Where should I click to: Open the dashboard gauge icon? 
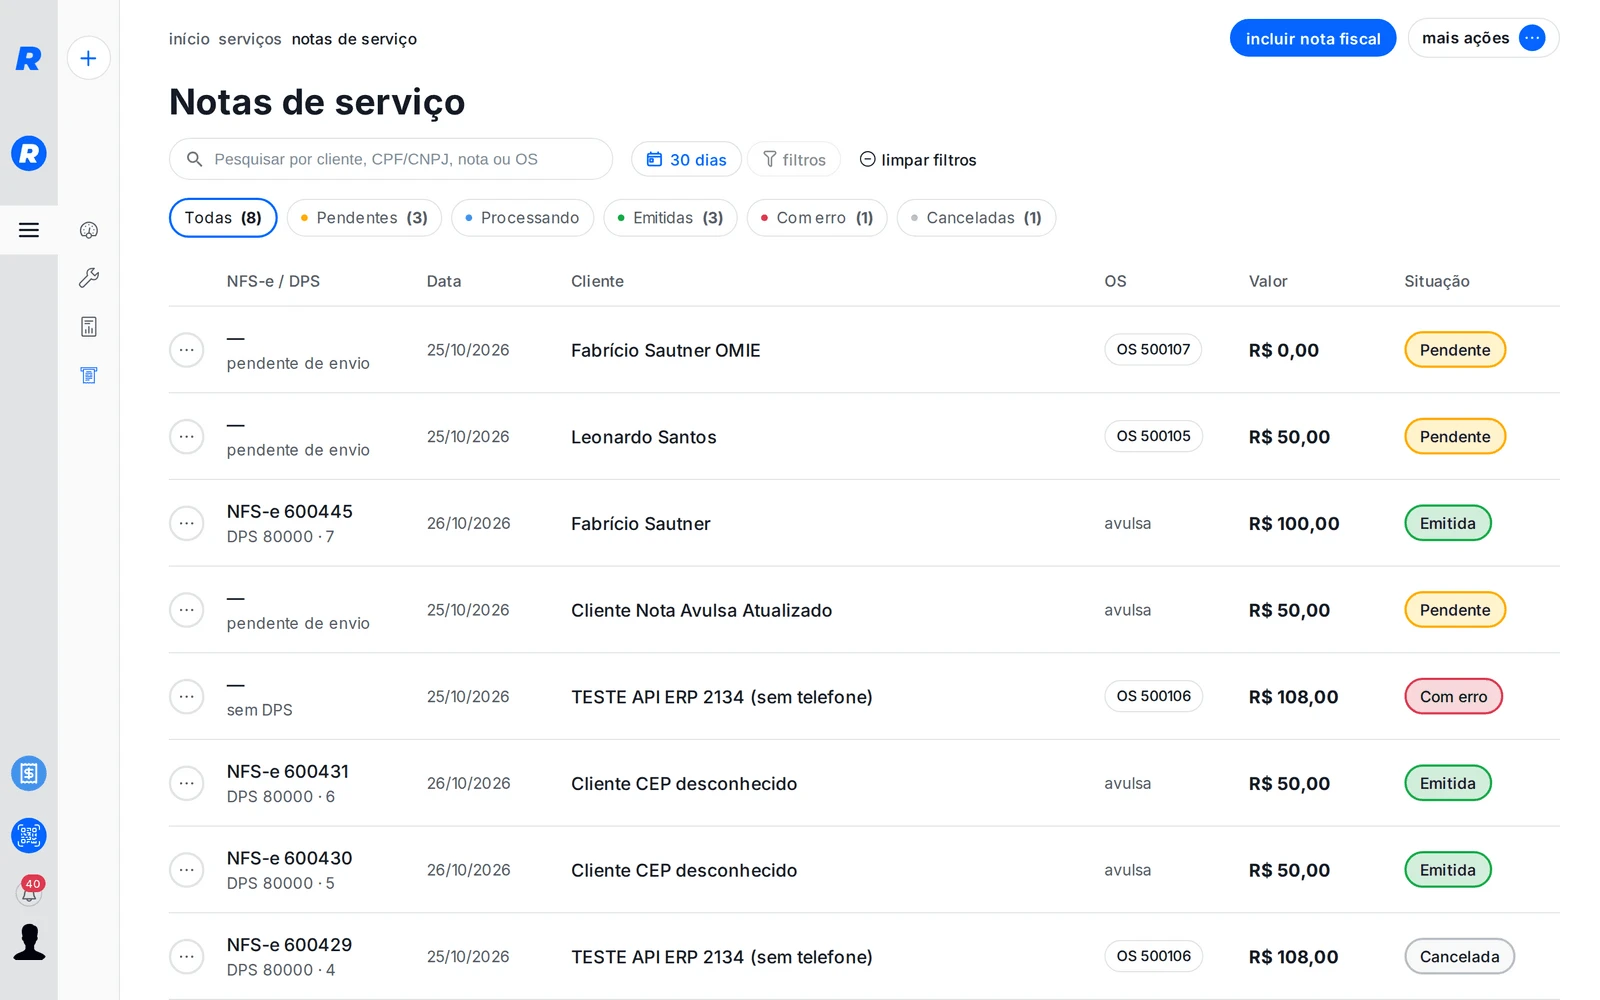point(89,230)
